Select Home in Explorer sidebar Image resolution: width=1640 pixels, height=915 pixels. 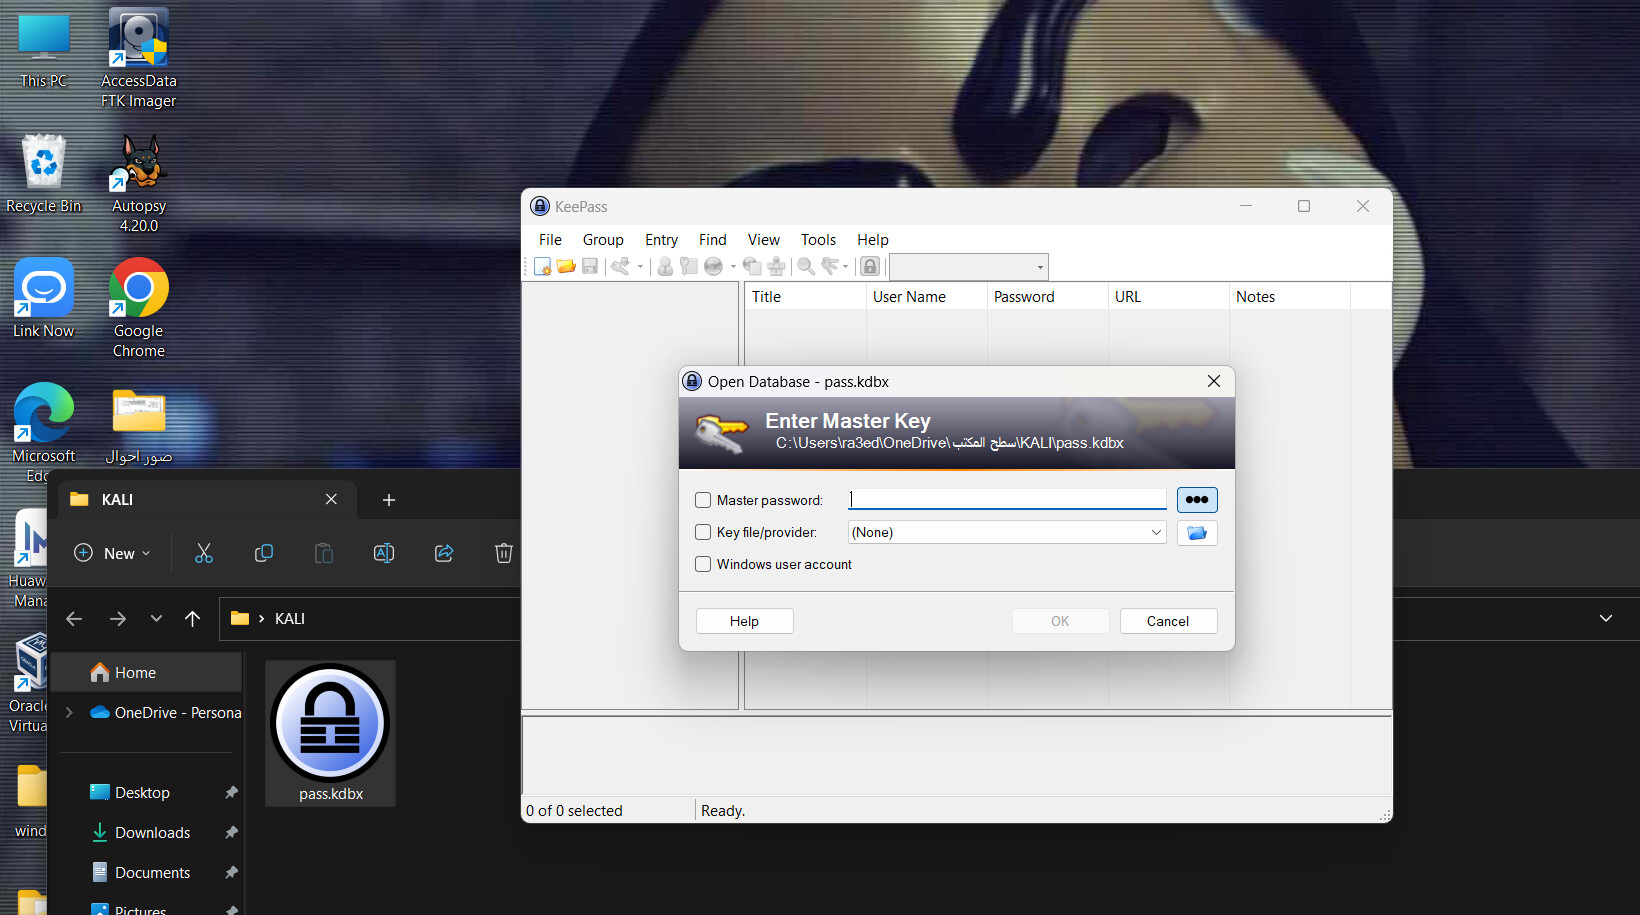[x=146, y=673]
